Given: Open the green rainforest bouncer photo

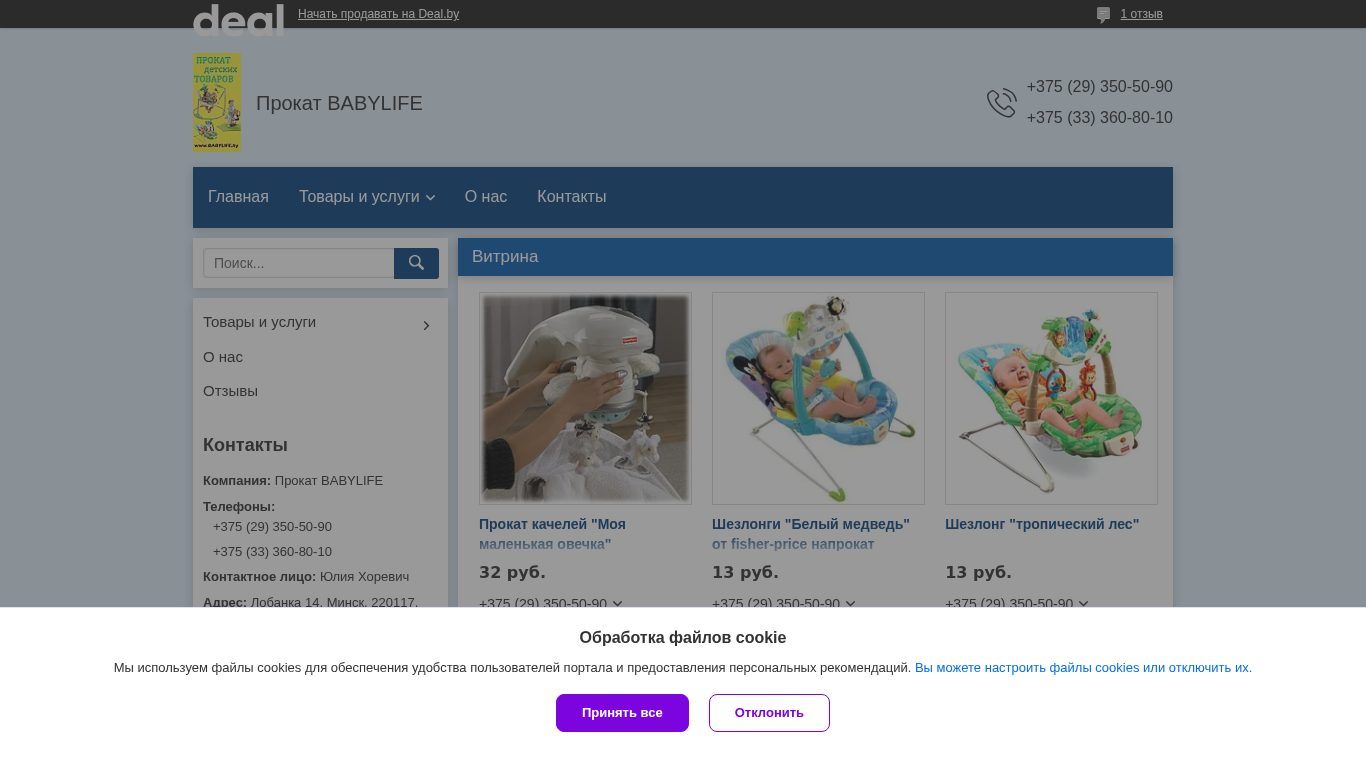Looking at the screenshot, I should pyautogui.click(x=1051, y=398).
